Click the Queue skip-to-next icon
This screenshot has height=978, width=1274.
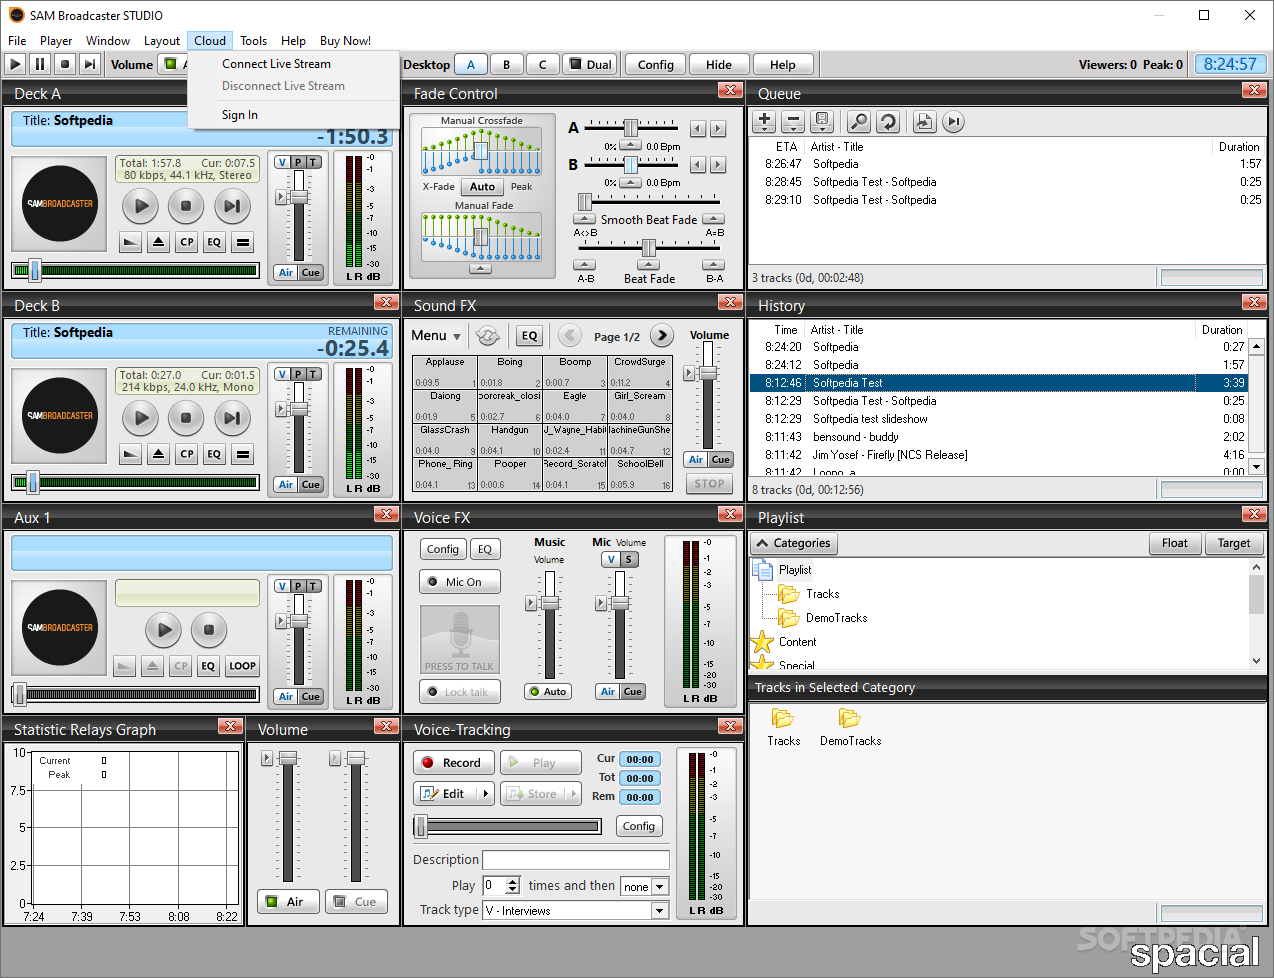point(953,121)
